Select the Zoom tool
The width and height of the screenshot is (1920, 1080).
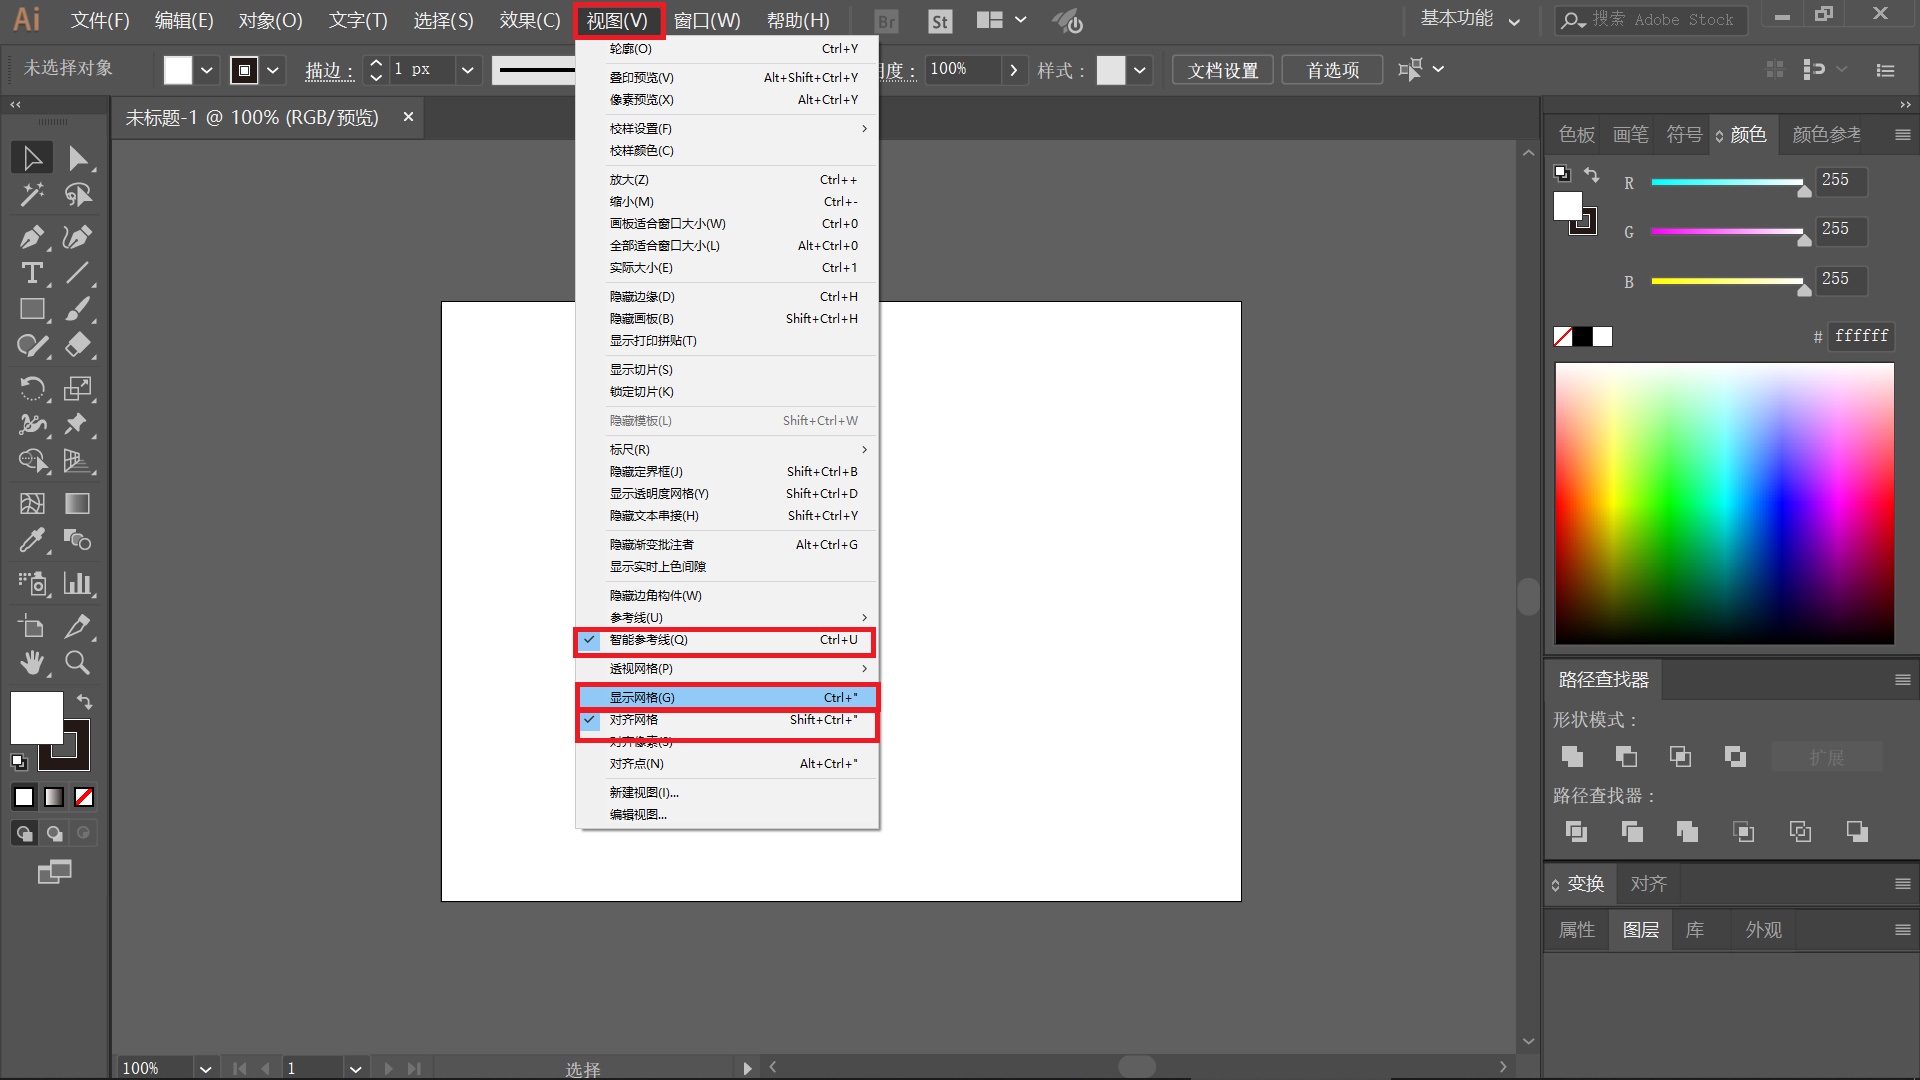point(77,663)
